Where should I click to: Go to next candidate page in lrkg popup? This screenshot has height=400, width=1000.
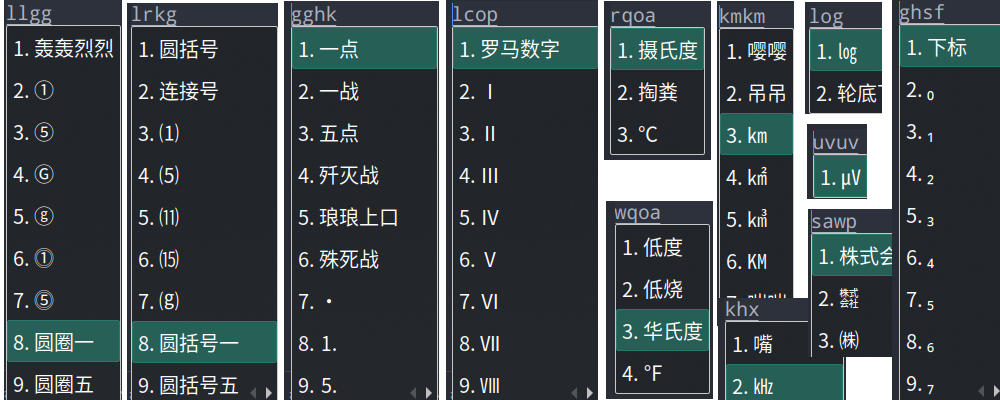click(269, 392)
